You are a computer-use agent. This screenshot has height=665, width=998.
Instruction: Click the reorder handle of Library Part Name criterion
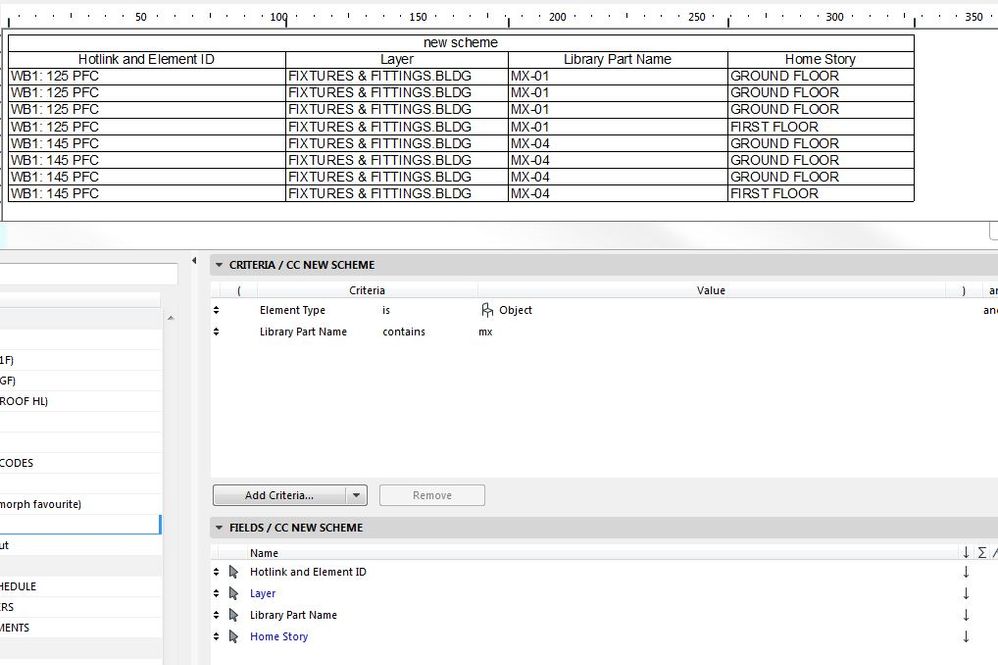coord(216,332)
